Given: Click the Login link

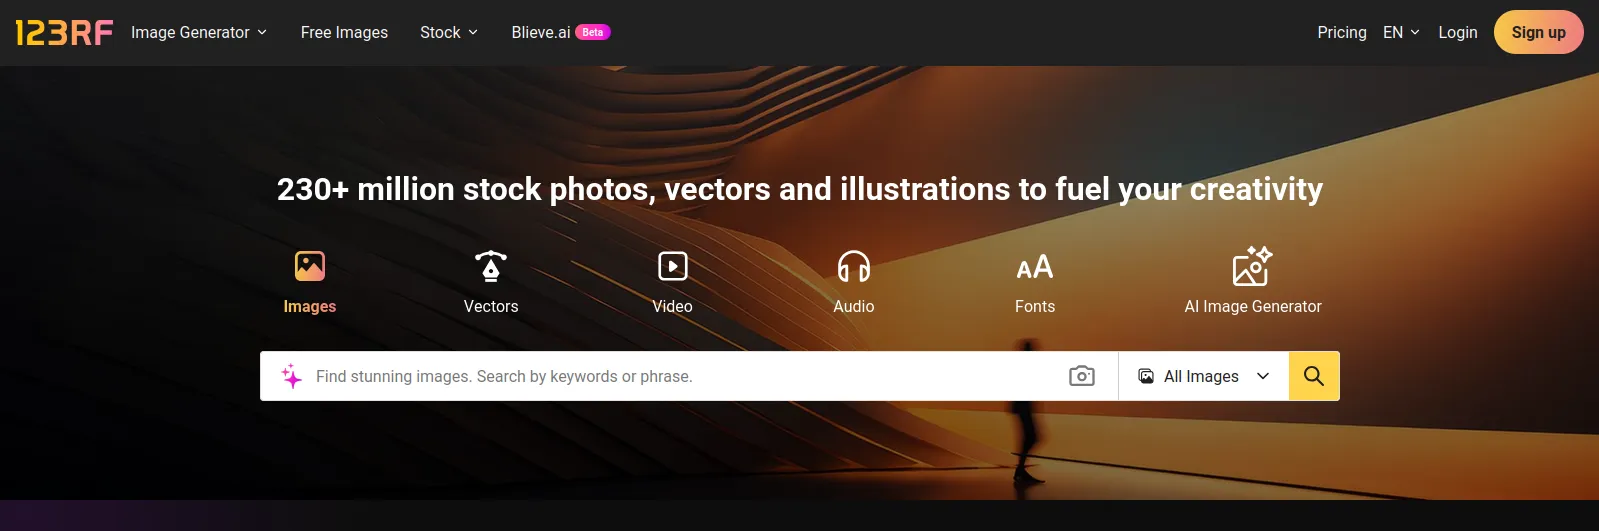Looking at the screenshot, I should click(1458, 32).
